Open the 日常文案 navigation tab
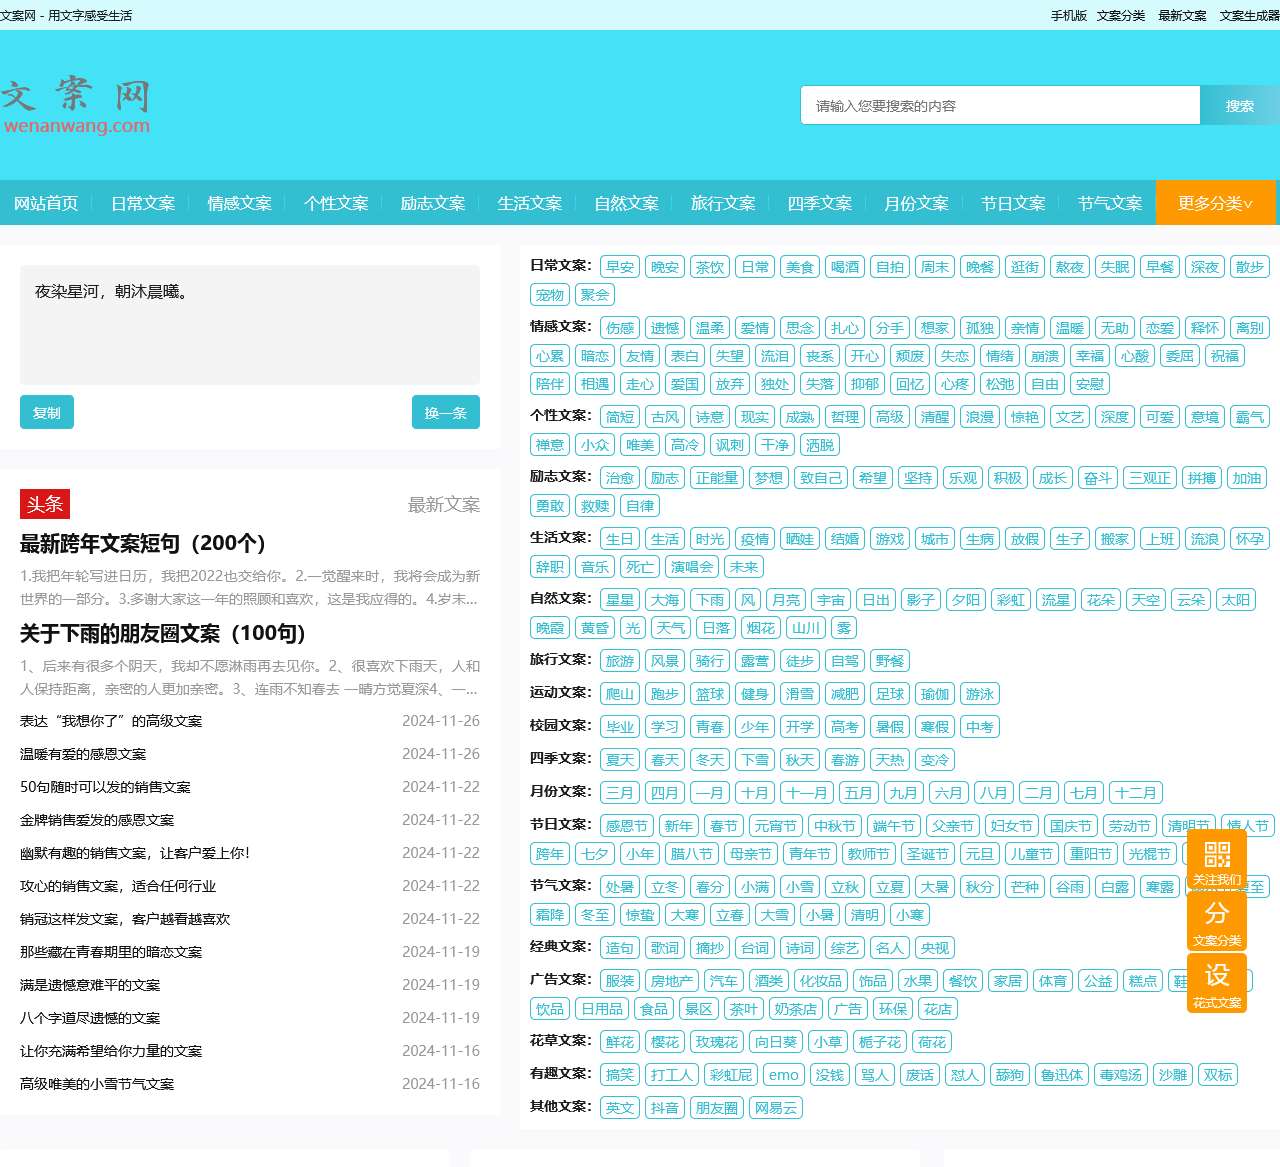Screen dimensions: 1280x1167 click(142, 203)
